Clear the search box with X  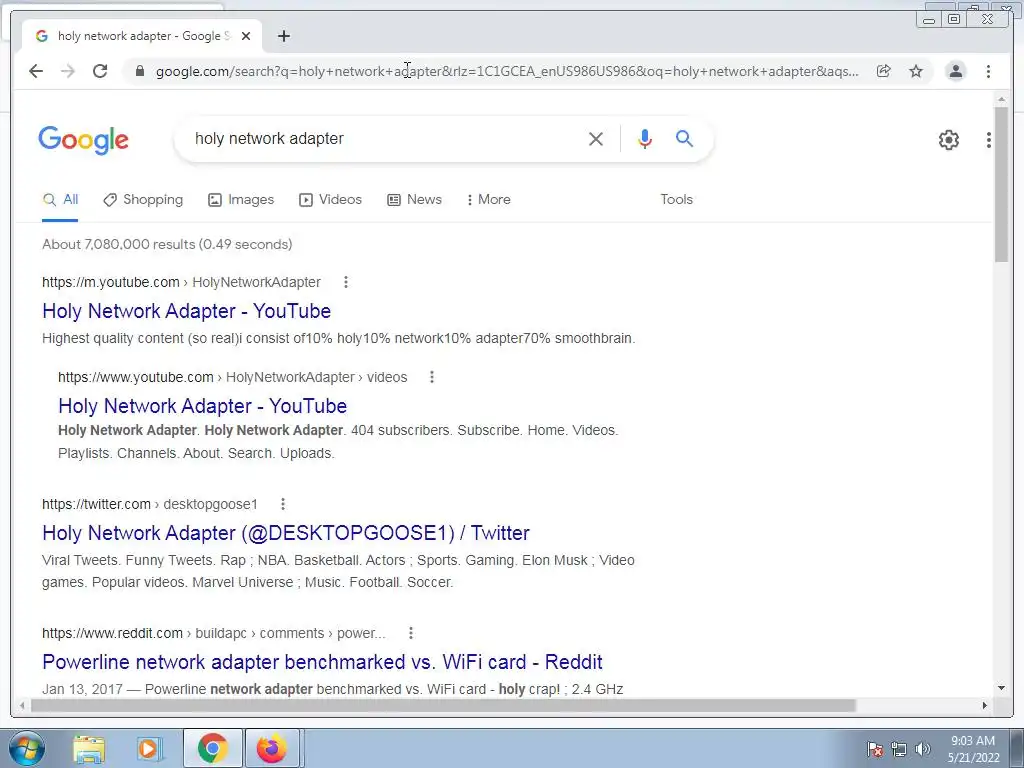click(x=596, y=138)
